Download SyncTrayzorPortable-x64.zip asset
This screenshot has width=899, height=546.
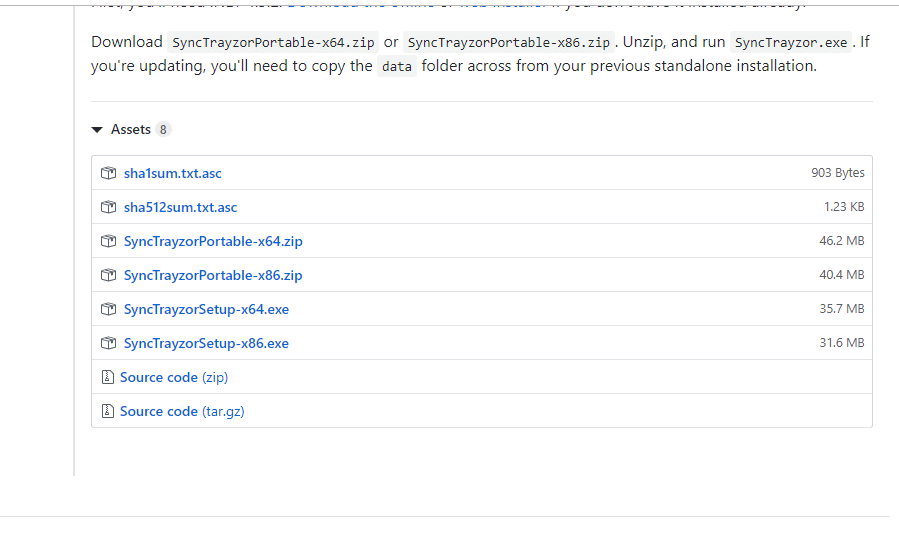[x=213, y=241]
